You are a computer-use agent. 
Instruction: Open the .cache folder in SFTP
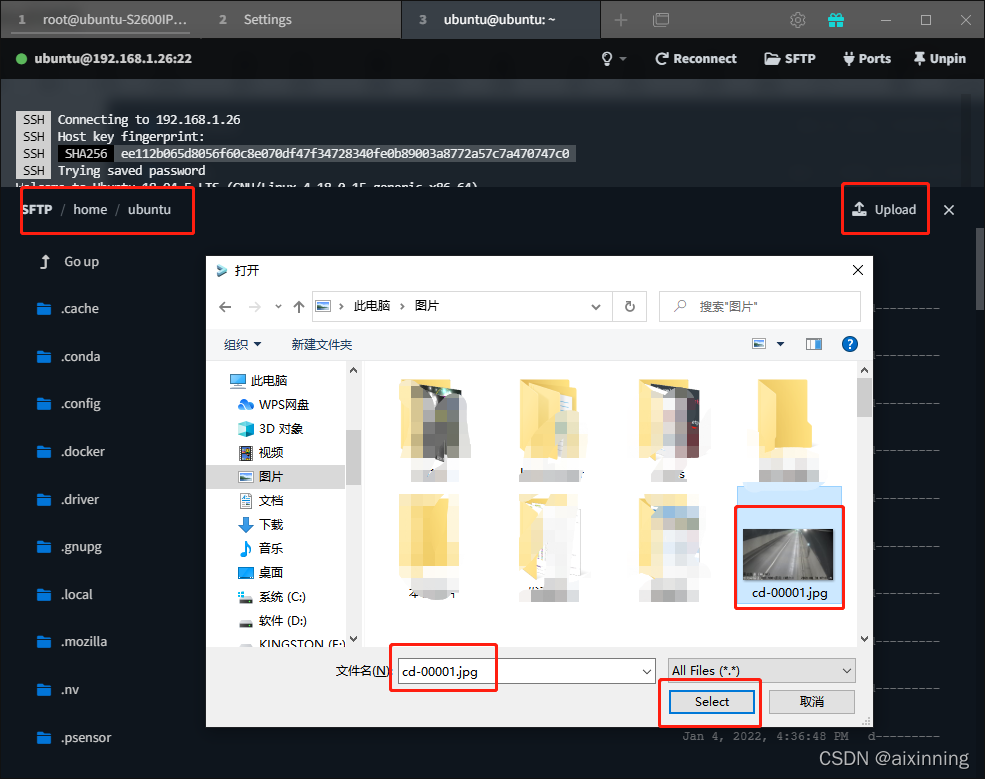point(68,308)
